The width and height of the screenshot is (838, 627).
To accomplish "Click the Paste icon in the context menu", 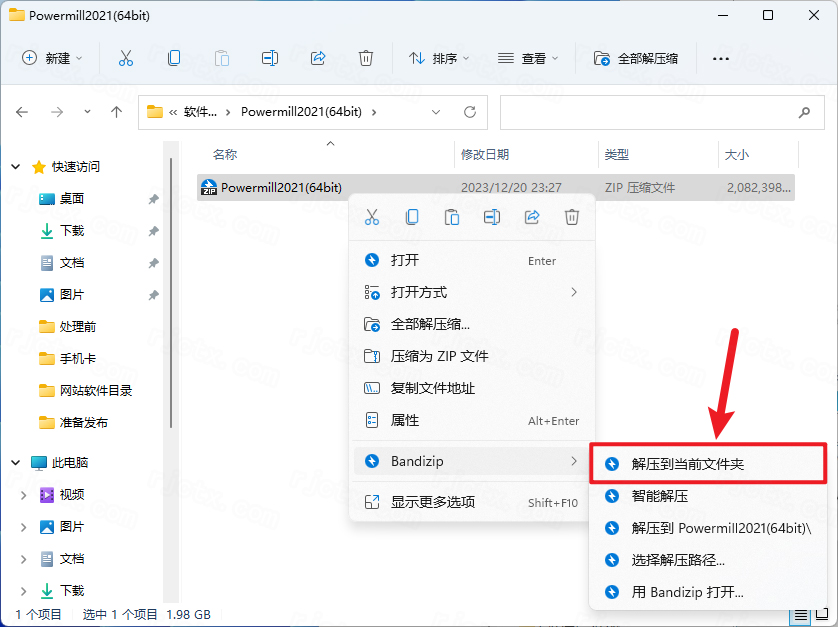I will 452,217.
